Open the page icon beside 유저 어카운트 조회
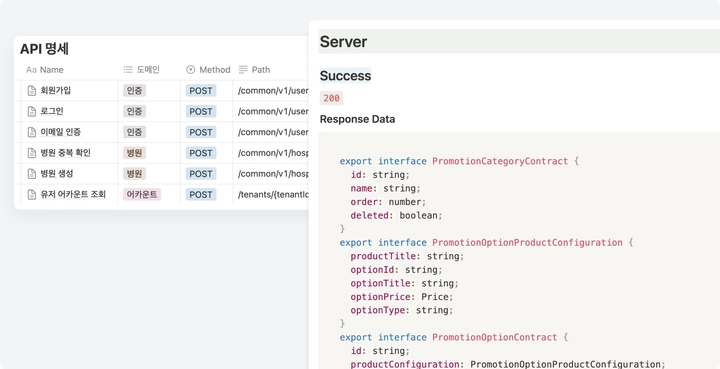 point(32,195)
